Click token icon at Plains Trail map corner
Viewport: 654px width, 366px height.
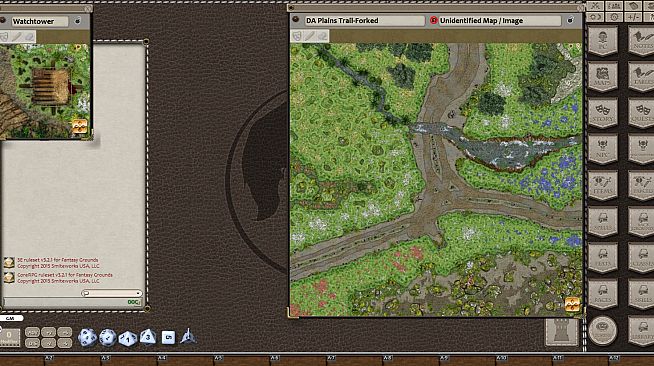point(572,304)
